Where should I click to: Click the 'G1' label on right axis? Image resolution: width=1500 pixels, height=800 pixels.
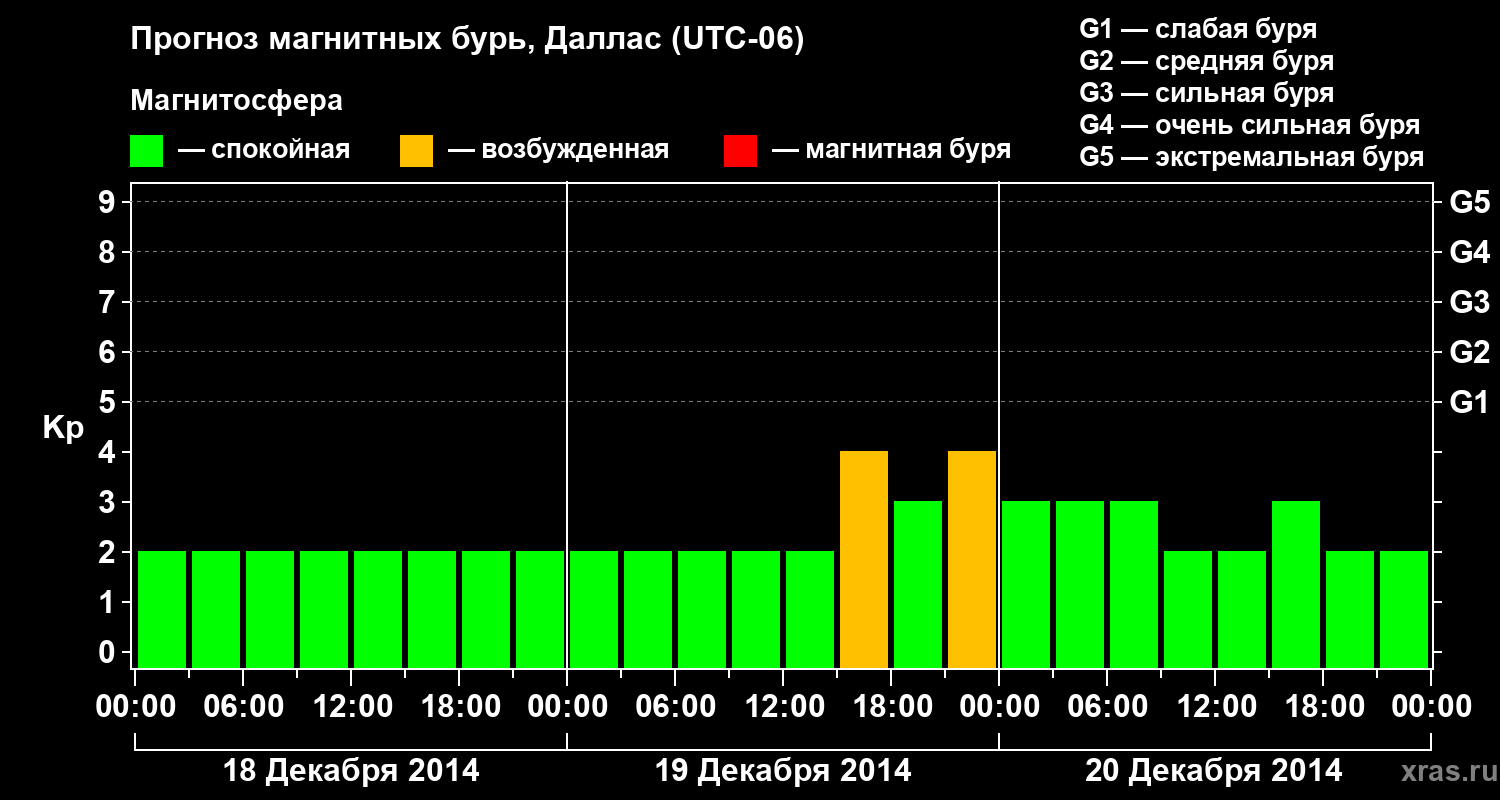coord(1469,402)
